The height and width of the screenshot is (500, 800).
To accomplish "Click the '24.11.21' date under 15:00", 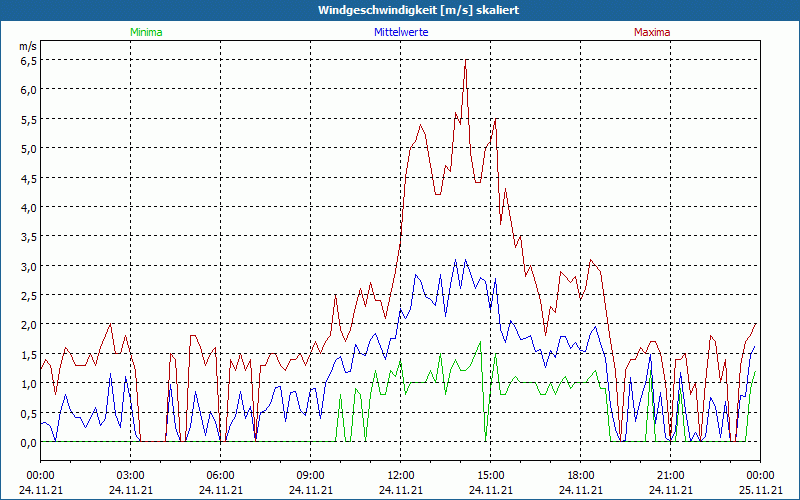I will (490, 490).
